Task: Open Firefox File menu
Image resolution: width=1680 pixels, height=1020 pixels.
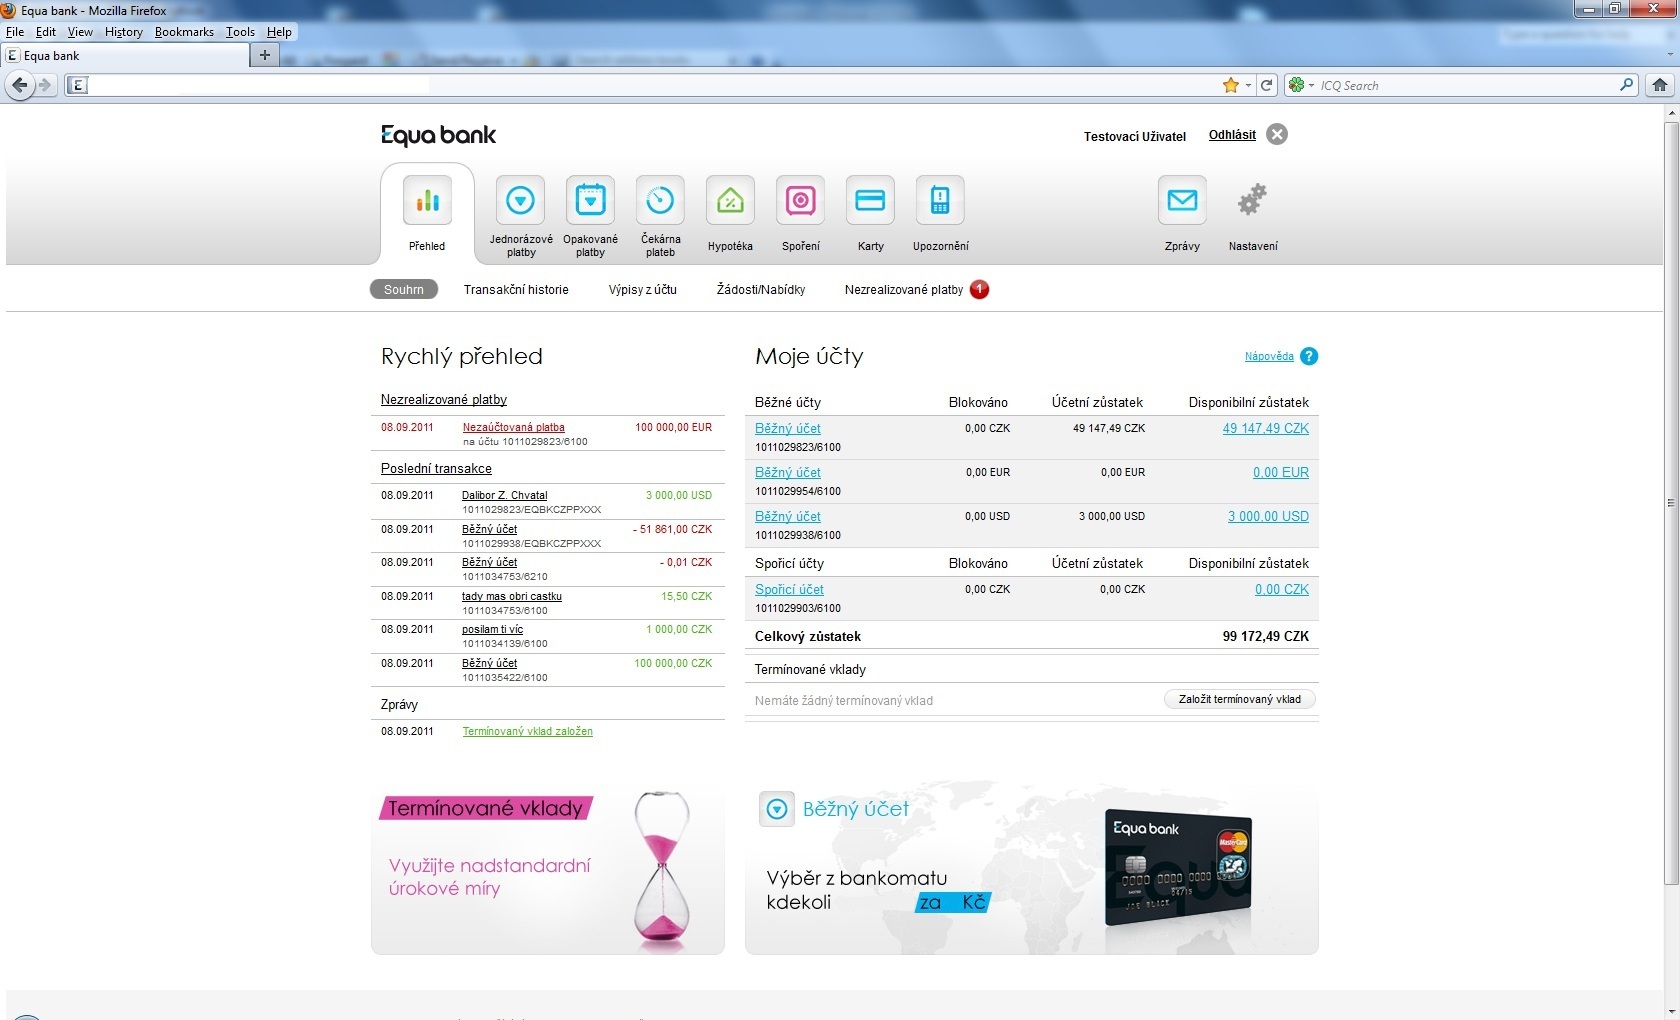Action: pyautogui.click(x=15, y=32)
